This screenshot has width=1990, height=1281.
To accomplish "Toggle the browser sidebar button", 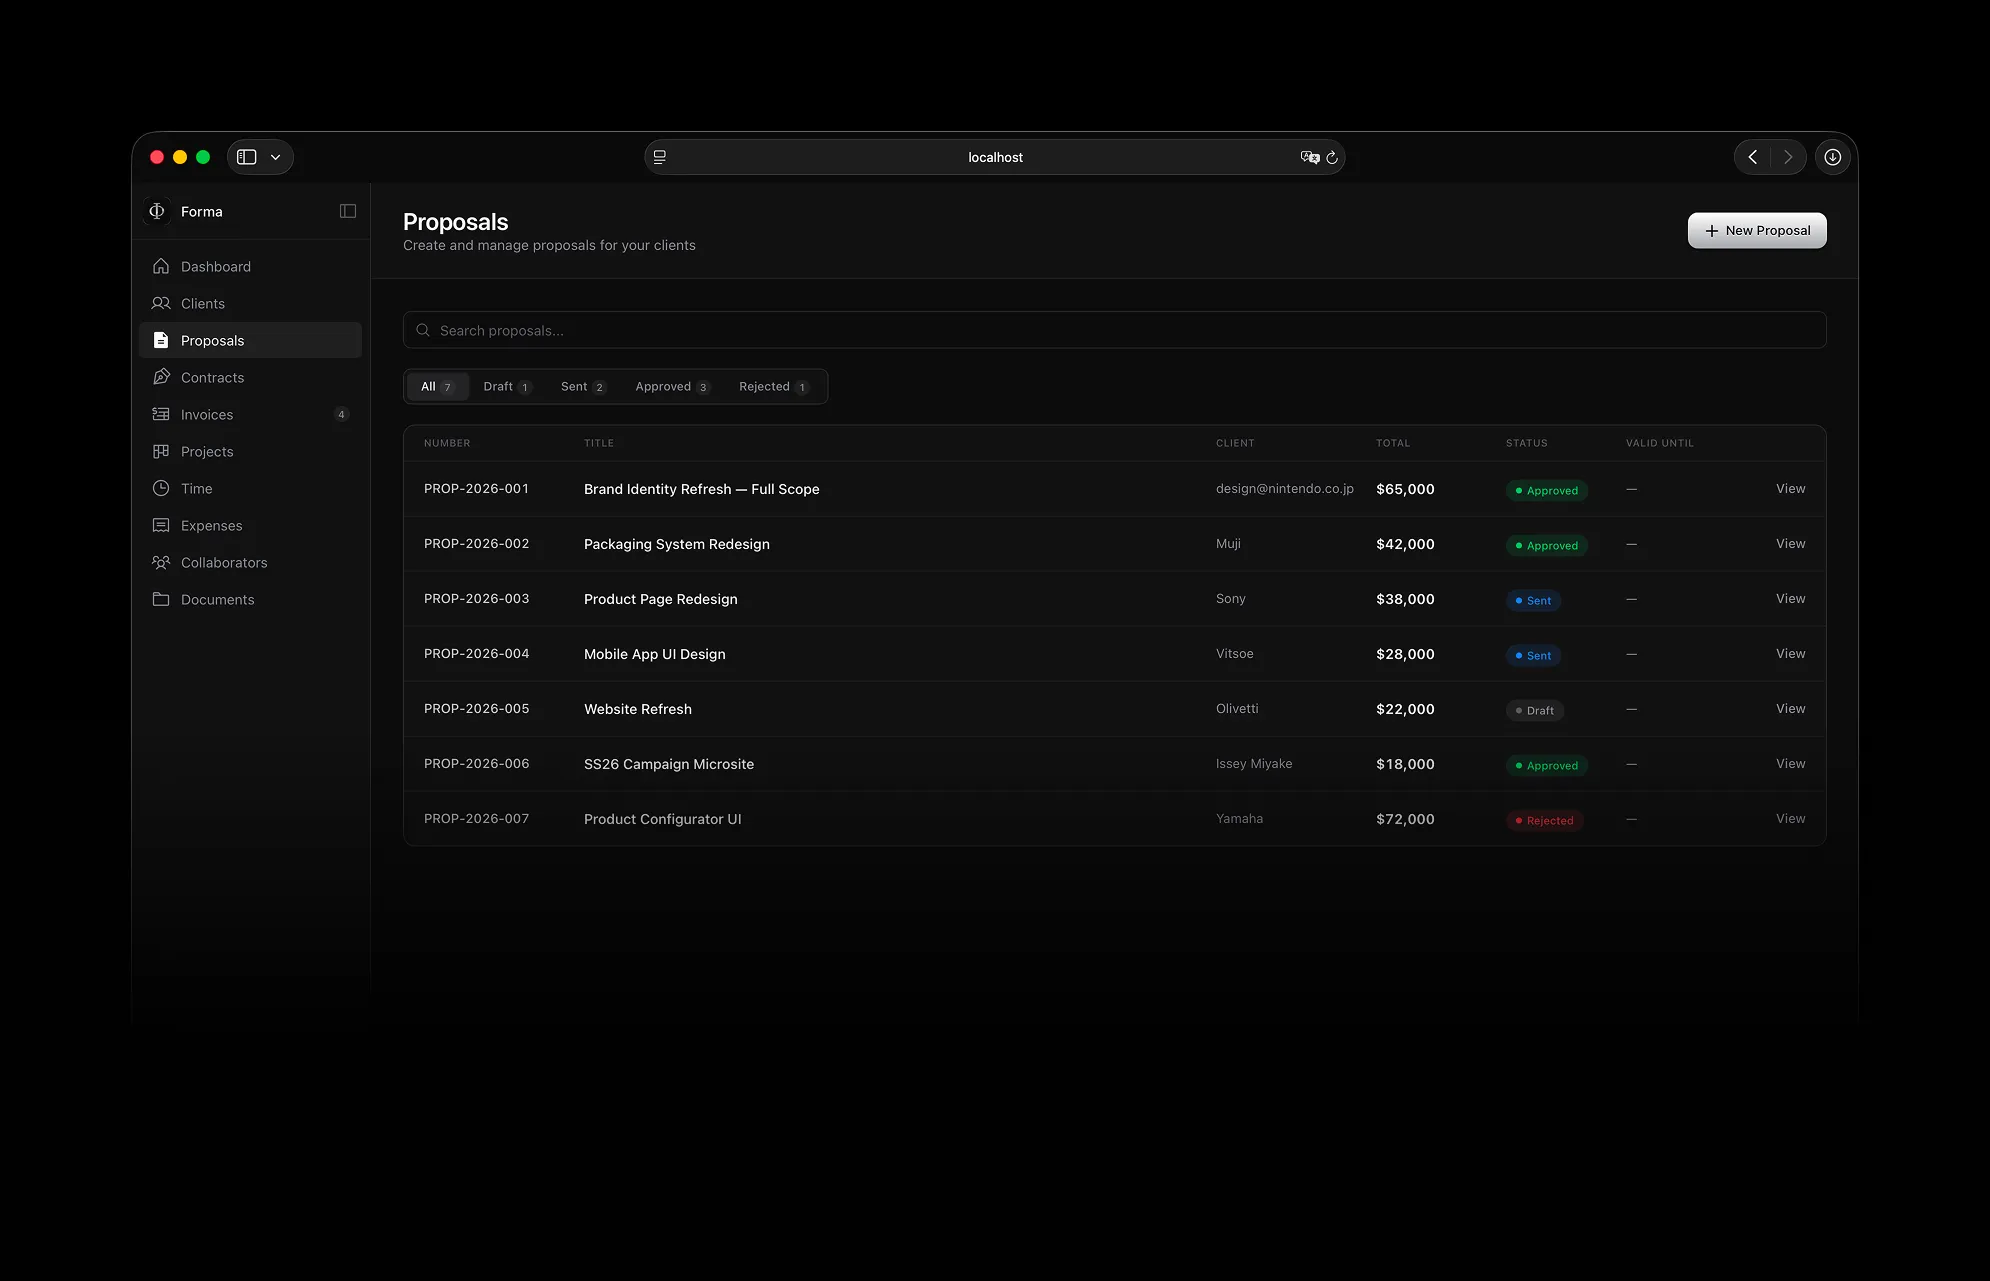I will click(x=247, y=157).
